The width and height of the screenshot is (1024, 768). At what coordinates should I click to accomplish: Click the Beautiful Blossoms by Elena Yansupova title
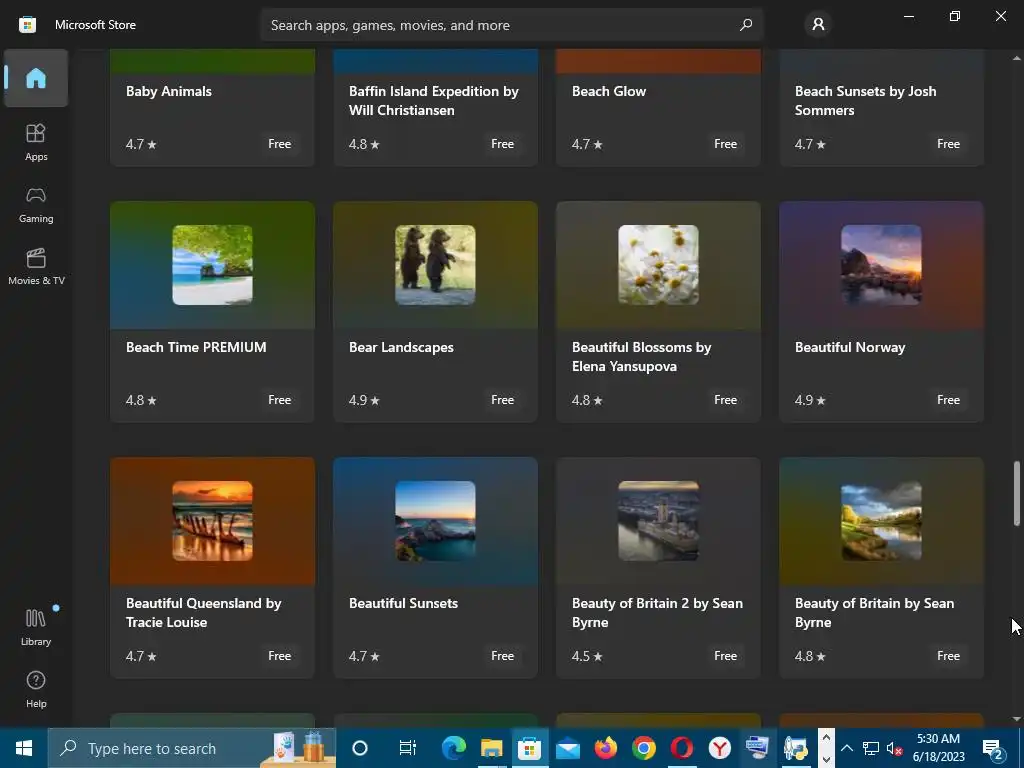[x=641, y=357]
